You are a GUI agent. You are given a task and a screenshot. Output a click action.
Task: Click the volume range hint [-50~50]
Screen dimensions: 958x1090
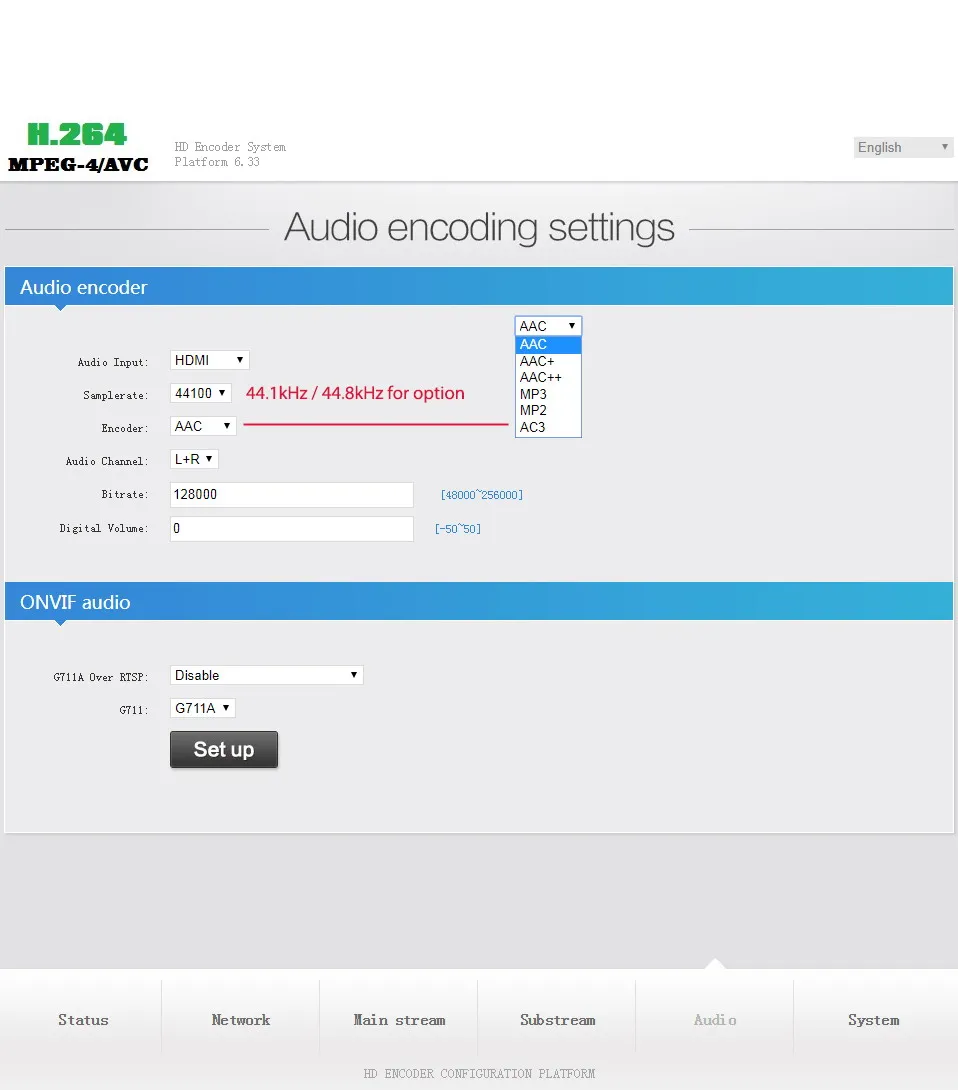(x=457, y=529)
